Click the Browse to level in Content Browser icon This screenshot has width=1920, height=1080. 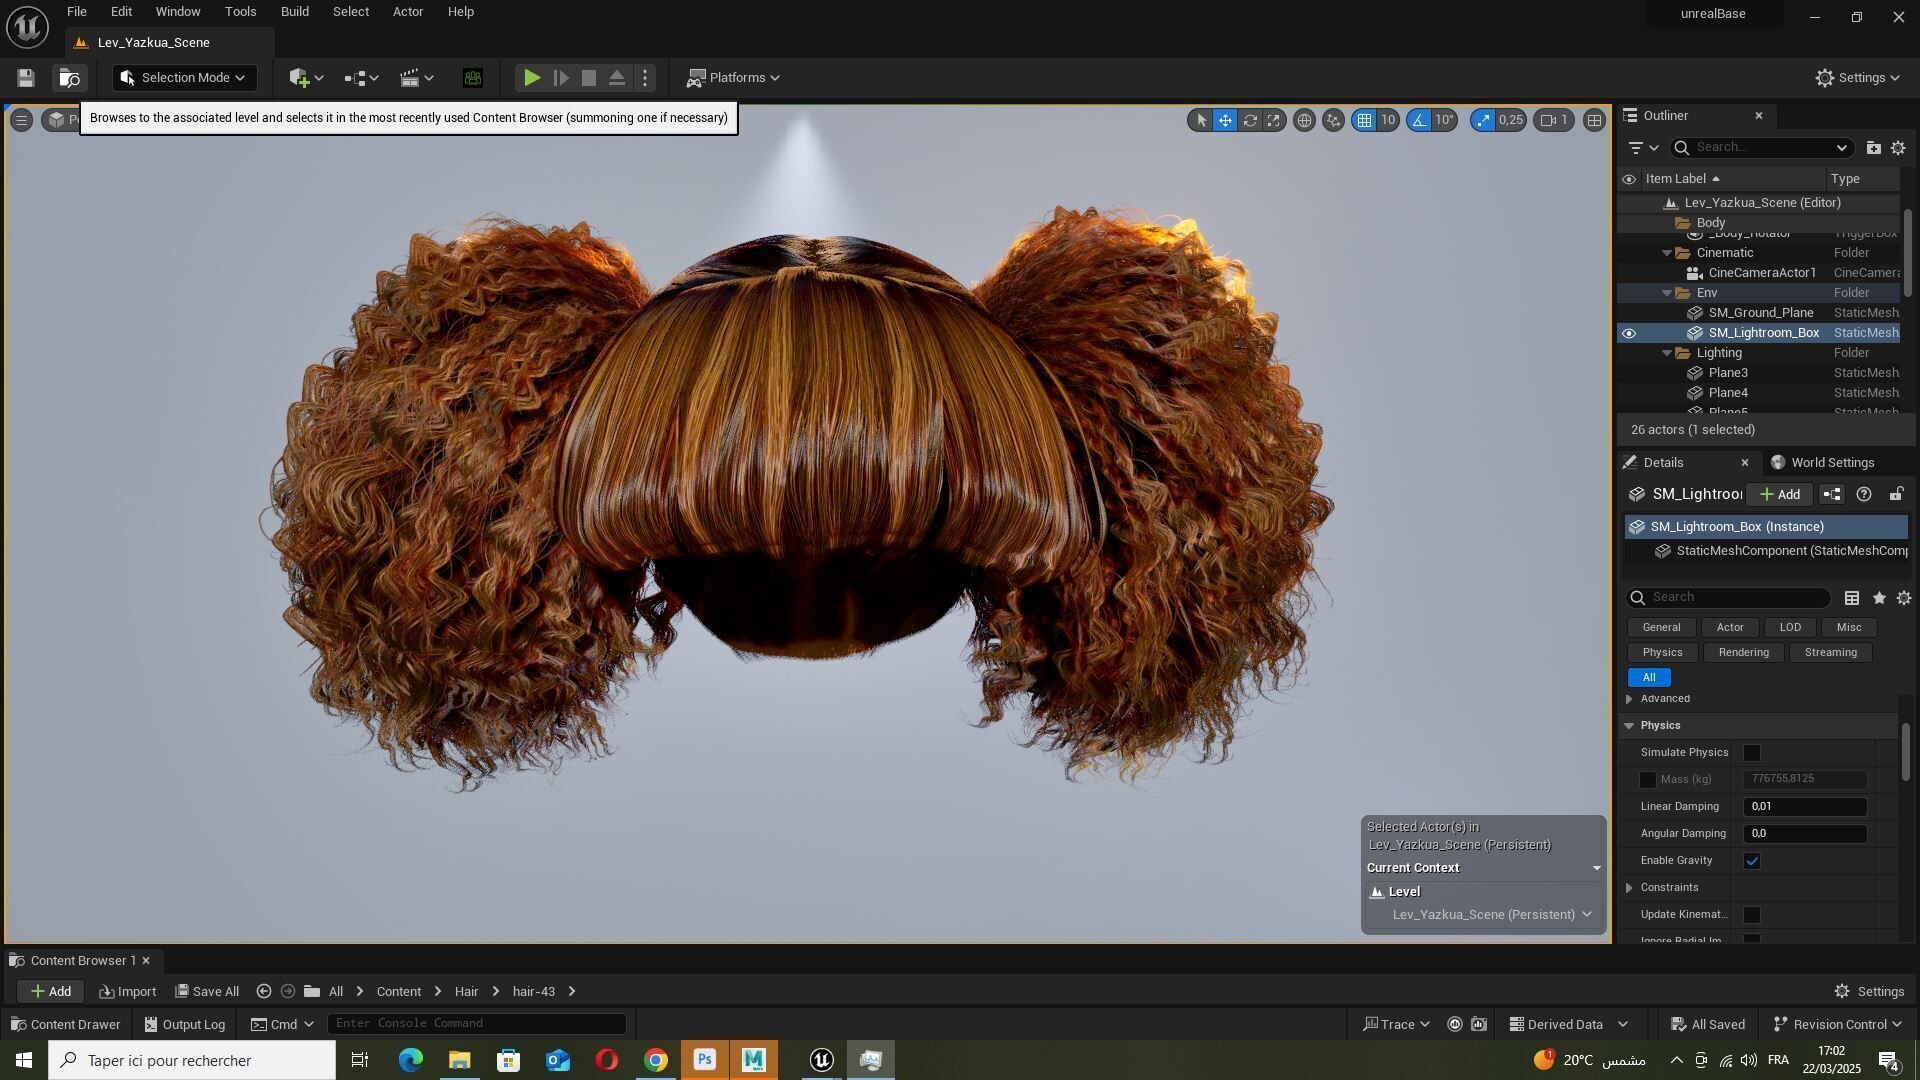pos(69,78)
